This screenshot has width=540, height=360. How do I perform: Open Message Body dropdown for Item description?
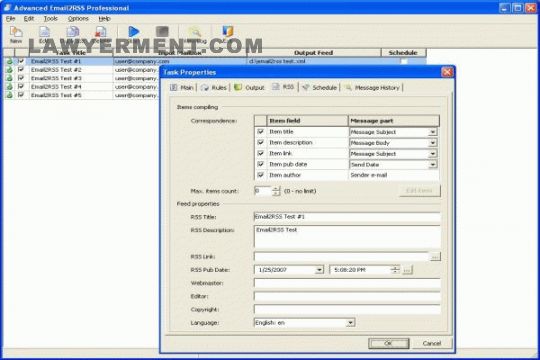(433, 143)
